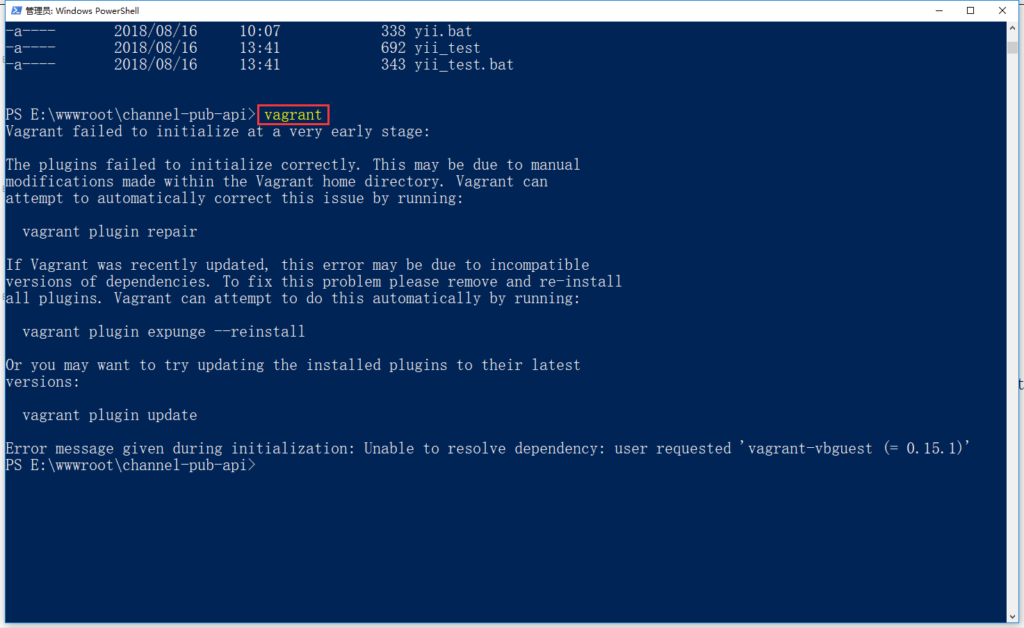This screenshot has height=628, width=1024.
Task: Click the 'vagrant plugin expunge --reinstall' line
Action: click(x=163, y=331)
